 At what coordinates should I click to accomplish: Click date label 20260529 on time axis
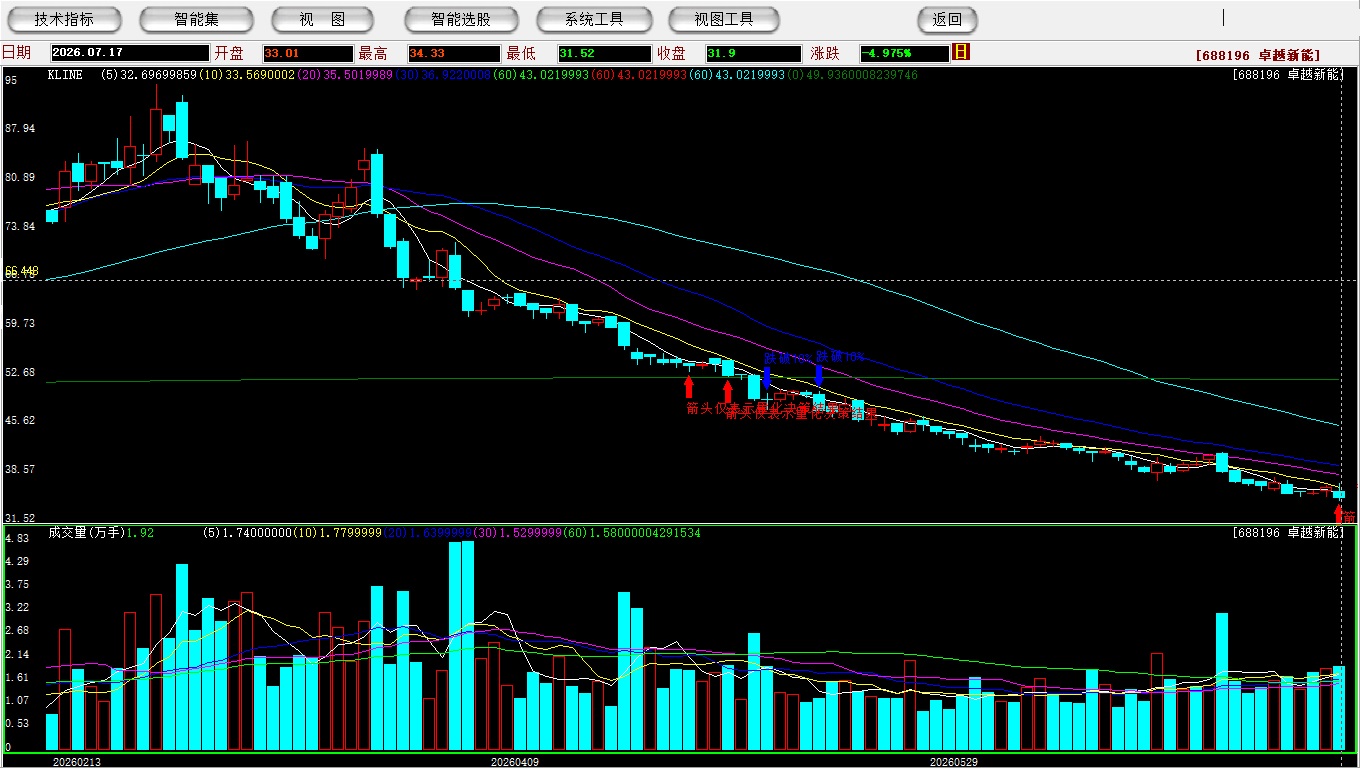954,761
